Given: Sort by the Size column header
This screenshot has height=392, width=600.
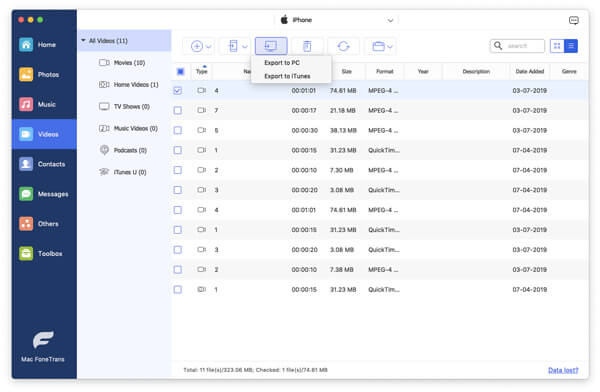Looking at the screenshot, I should click(347, 72).
